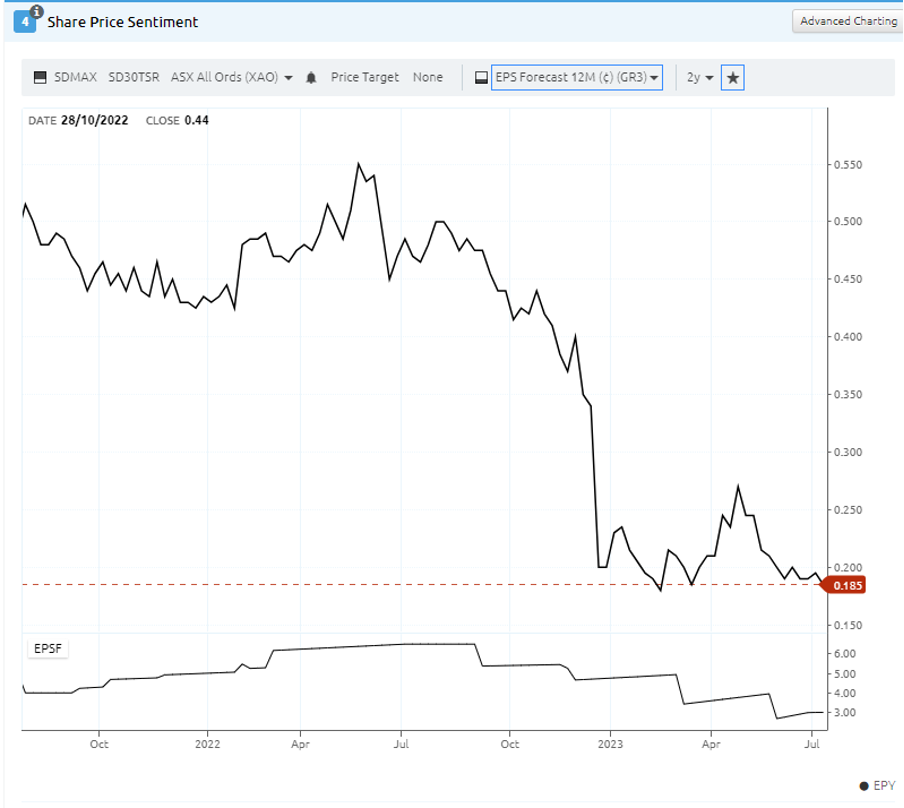Click the EPSF indicator label
Screen dimensions: 904x808
[48, 649]
